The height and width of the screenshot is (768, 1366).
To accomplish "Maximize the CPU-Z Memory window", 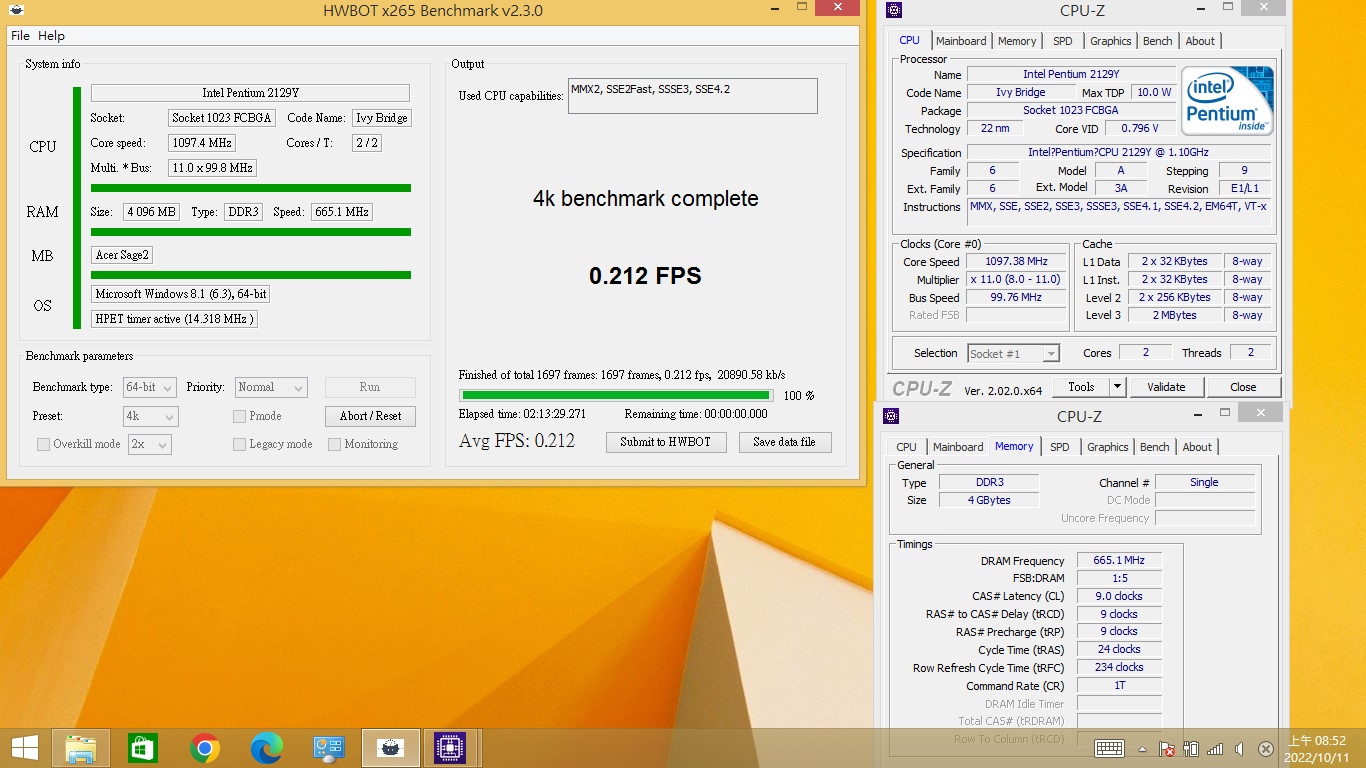I will [x=1224, y=412].
